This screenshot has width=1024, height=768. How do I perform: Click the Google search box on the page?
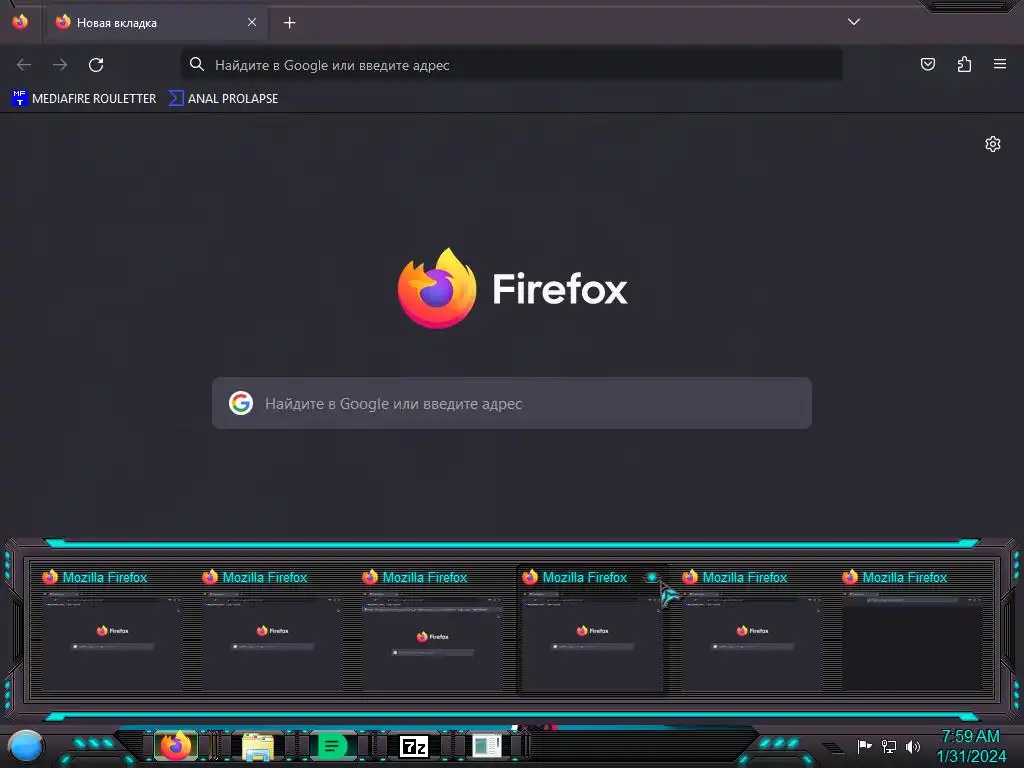[511, 403]
